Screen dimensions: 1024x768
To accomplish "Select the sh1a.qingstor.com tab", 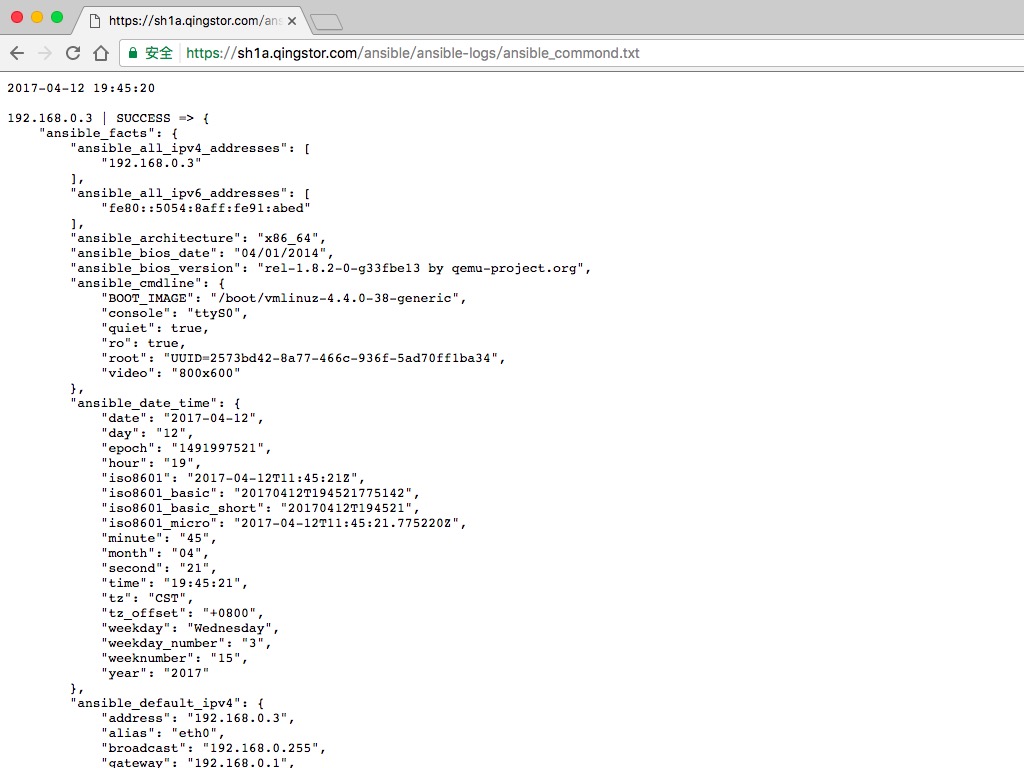I will point(190,20).
